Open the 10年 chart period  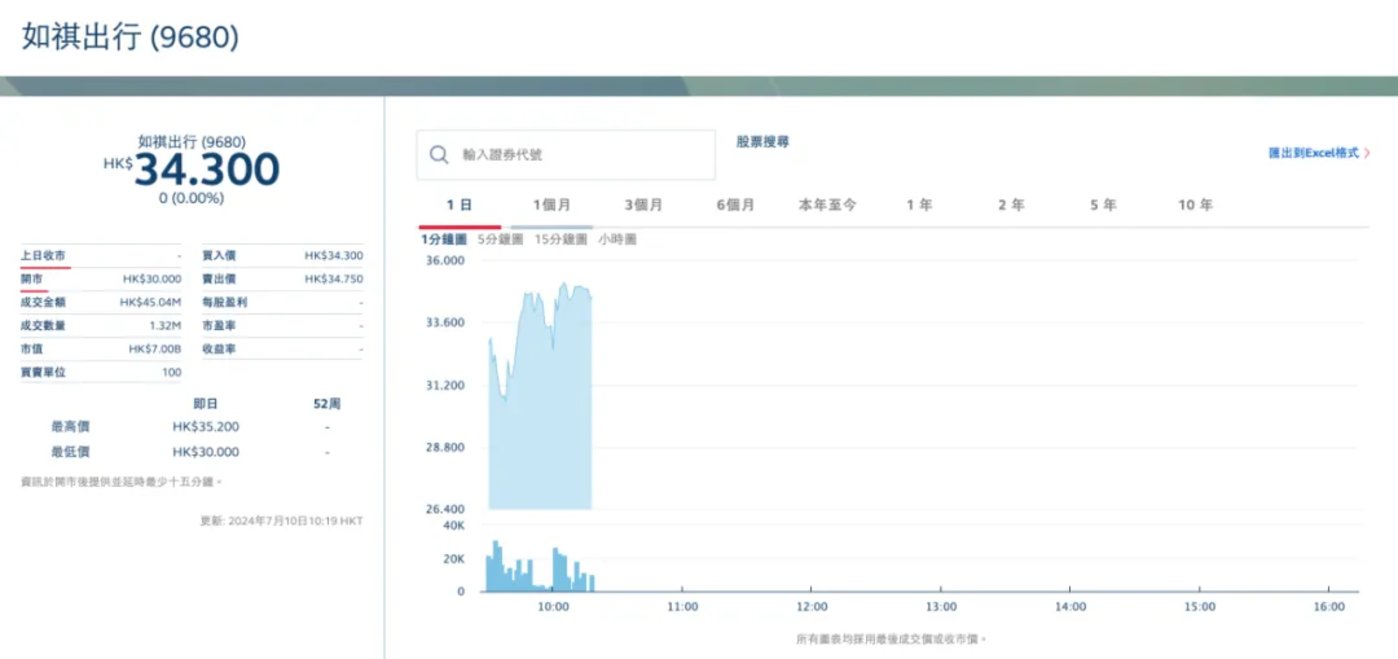click(1194, 204)
